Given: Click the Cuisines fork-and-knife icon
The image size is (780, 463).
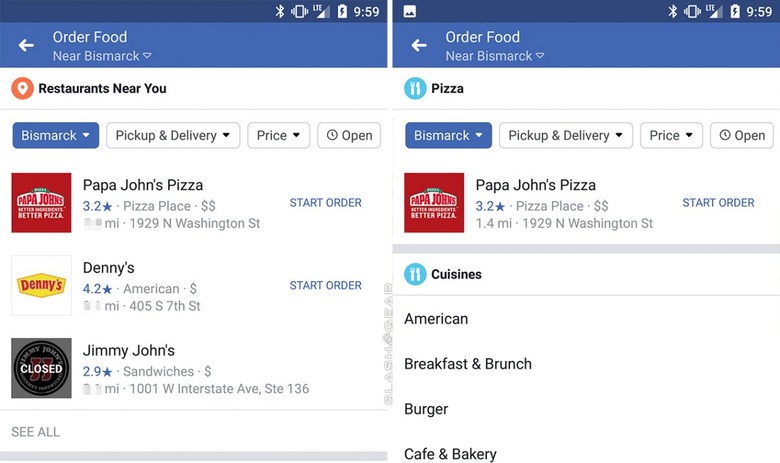Looking at the screenshot, I should click(415, 274).
